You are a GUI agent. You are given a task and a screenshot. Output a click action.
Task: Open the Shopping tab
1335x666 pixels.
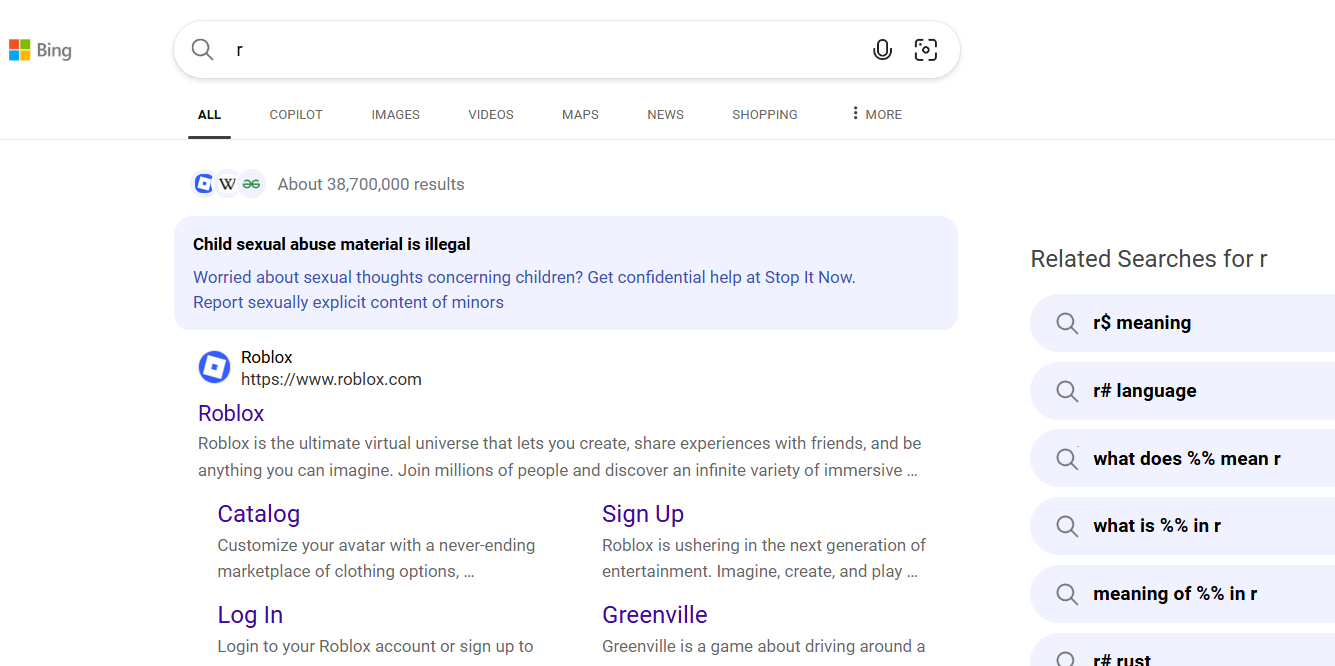[765, 115]
